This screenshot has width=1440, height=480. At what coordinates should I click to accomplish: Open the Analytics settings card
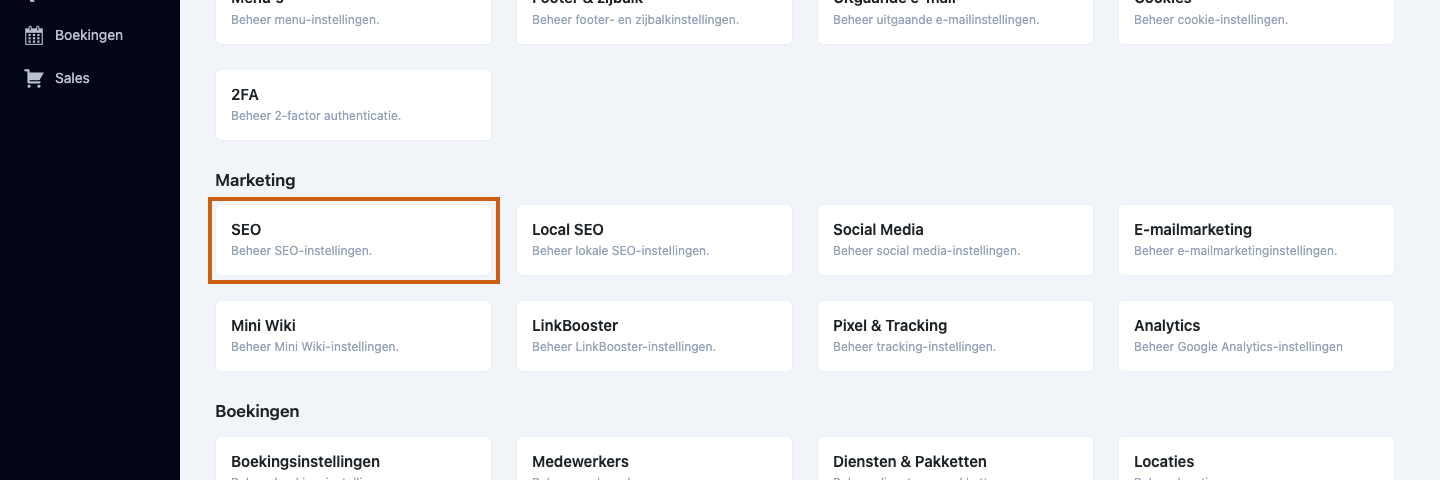pos(1257,336)
